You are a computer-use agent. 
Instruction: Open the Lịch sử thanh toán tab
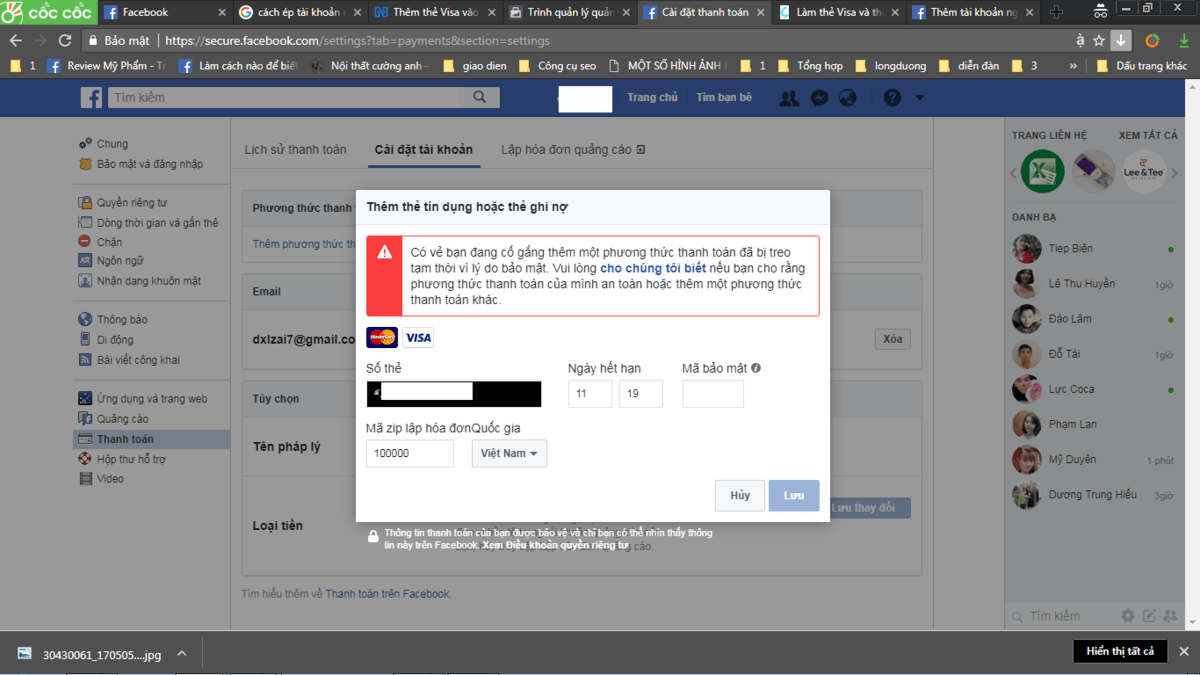coord(295,149)
